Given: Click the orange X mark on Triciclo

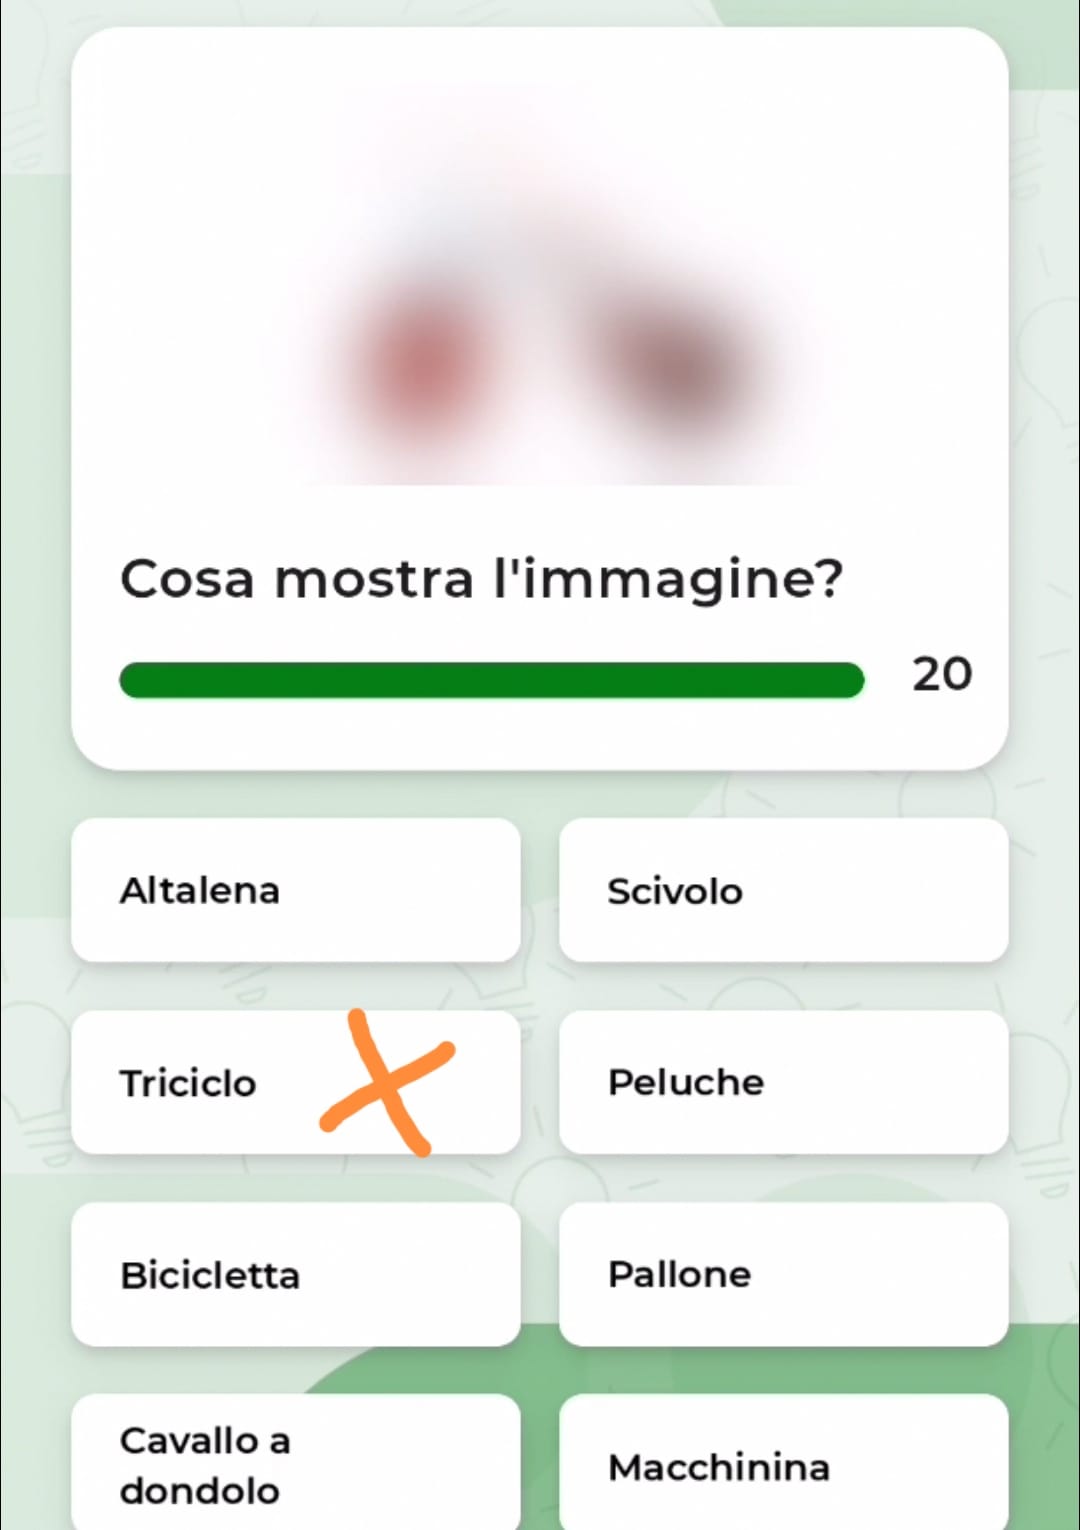Looking at the screenshot, I should click(x=388, y=1083).
